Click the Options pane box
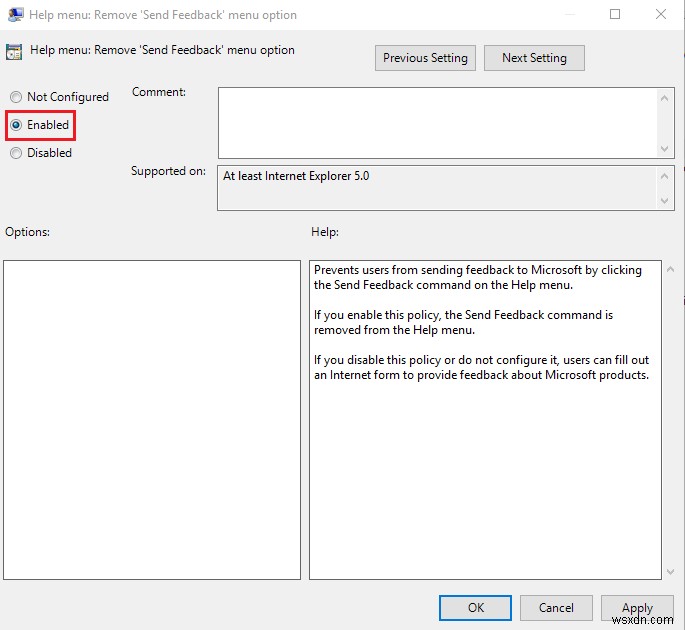 pyautogui.click(x=152, y=420)
